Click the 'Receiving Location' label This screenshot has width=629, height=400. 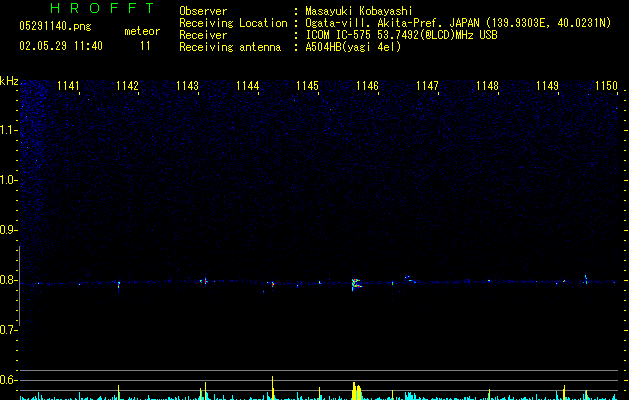coord(233,23)
